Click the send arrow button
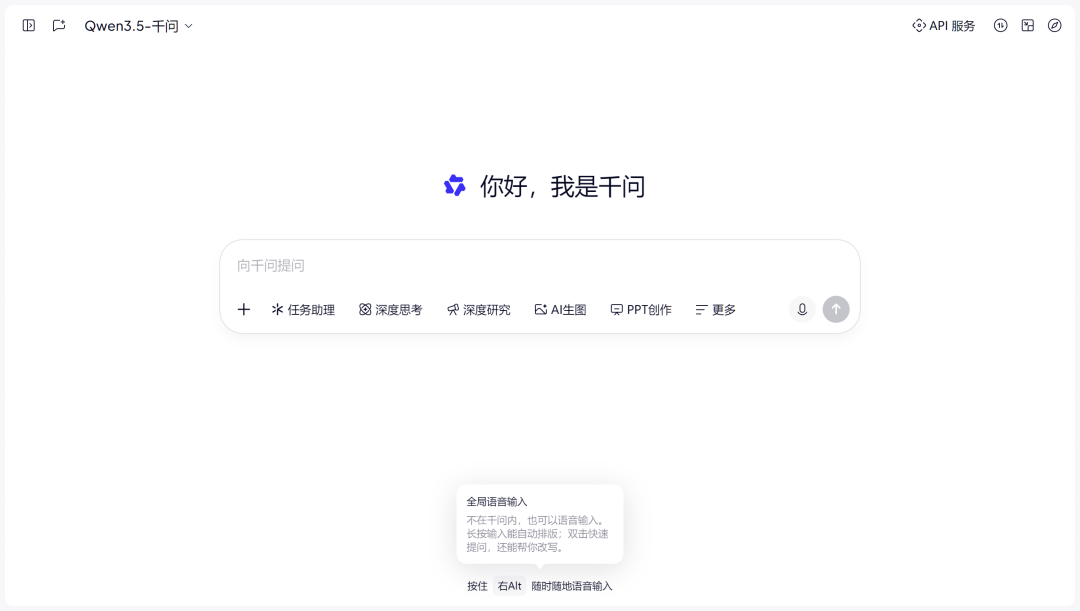1080x611 pixels. point(836,309)
